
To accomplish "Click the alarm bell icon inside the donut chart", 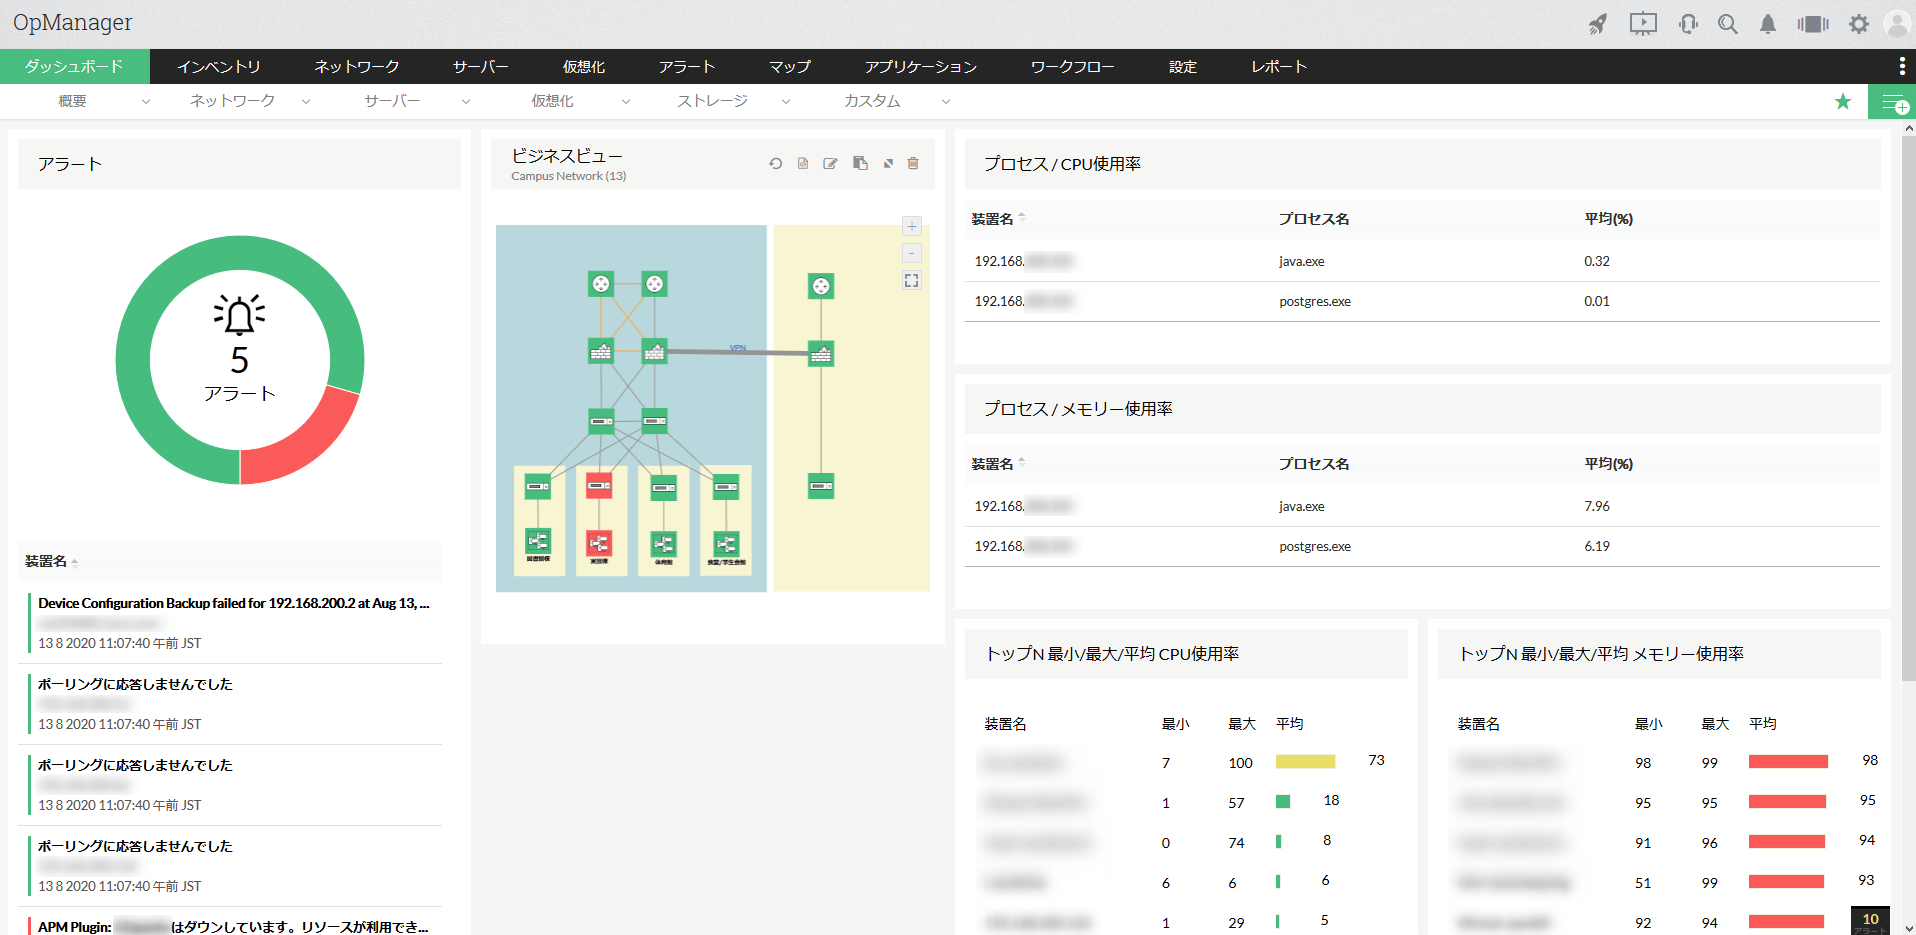I will (x=240, y=315).
